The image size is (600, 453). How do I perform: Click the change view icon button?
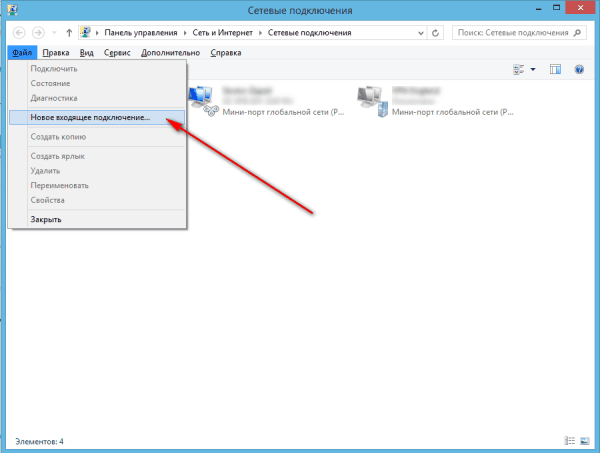point(518,69)
